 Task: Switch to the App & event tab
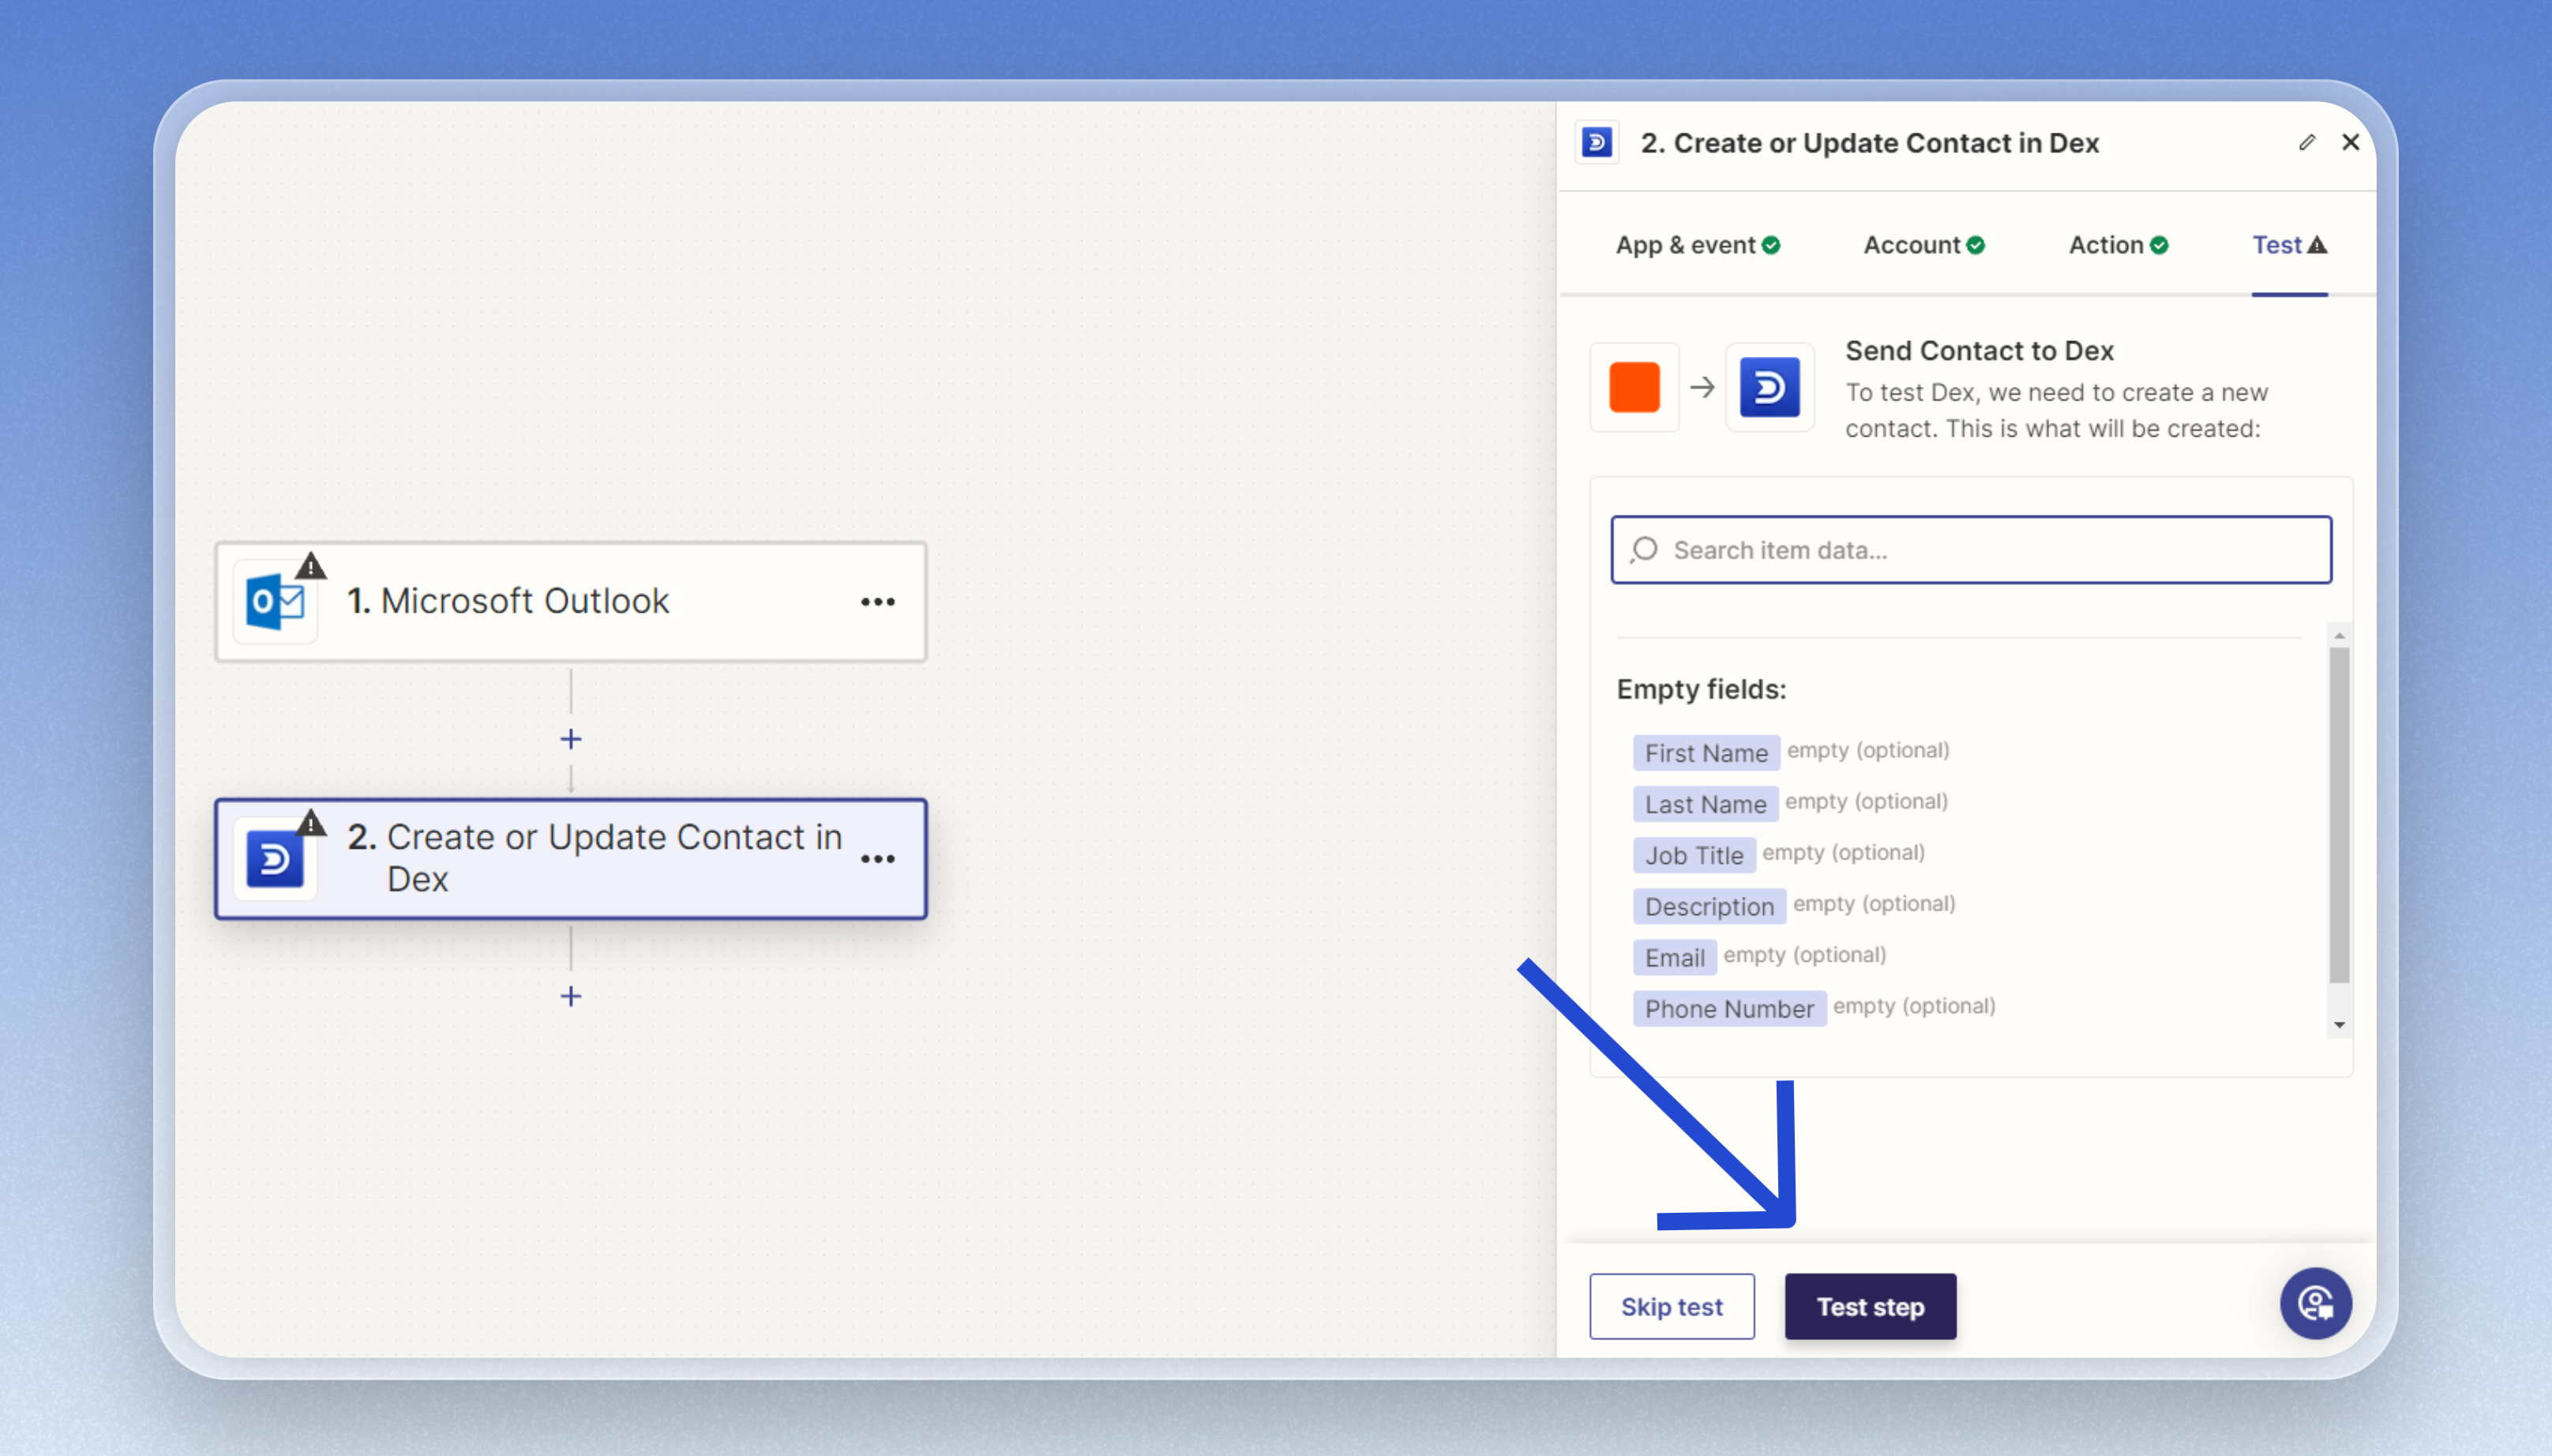pos(1697,245)
